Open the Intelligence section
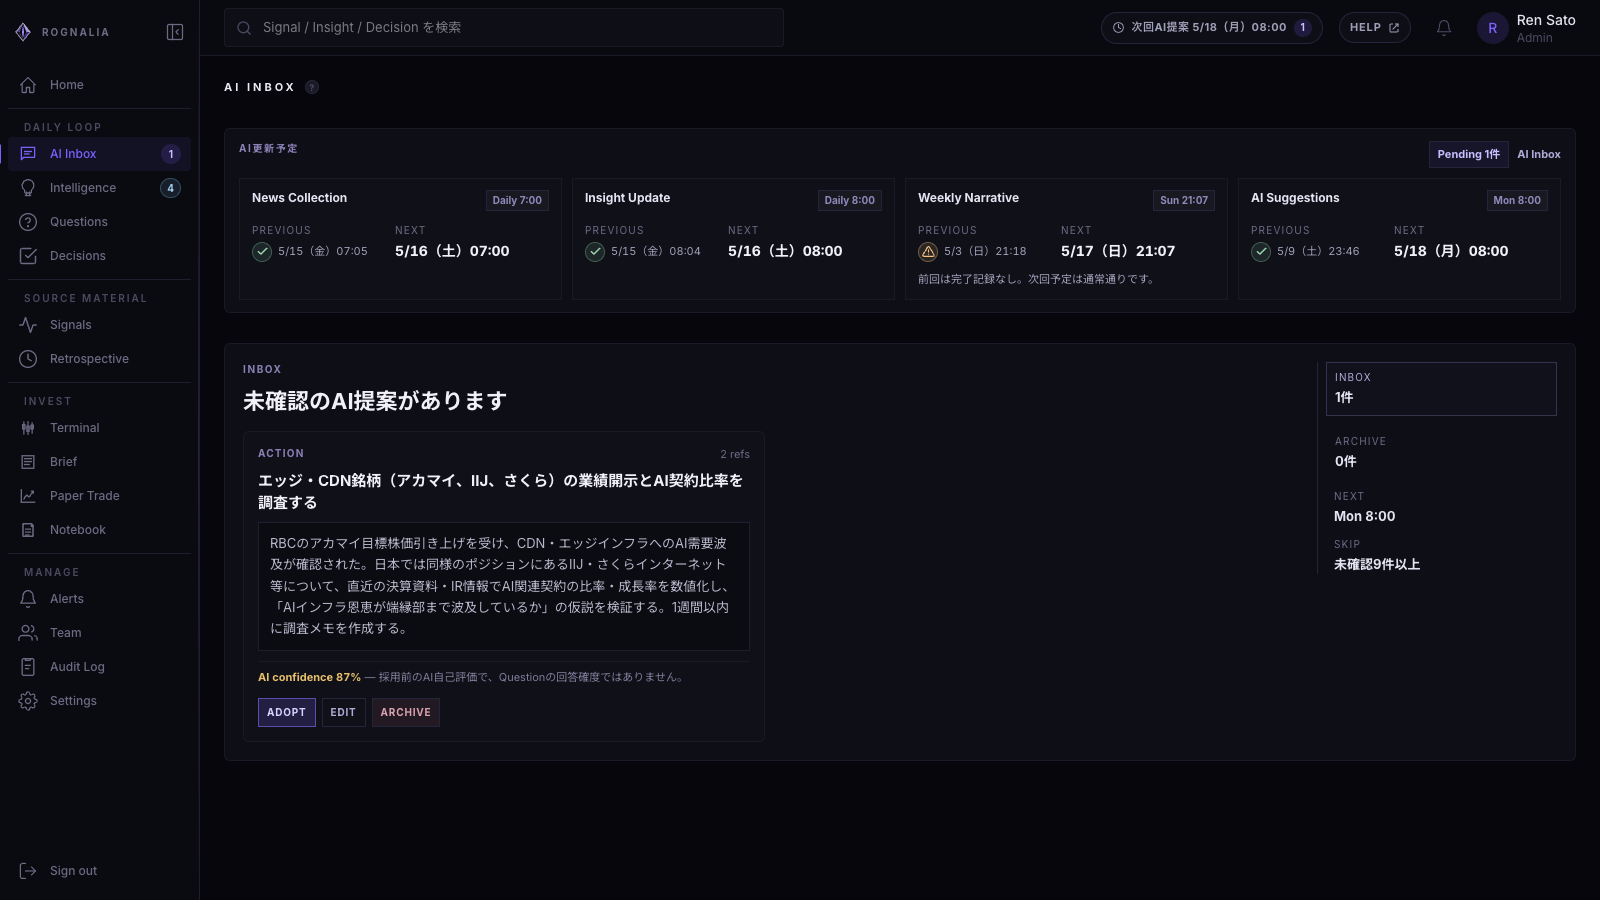 [99, 188]
